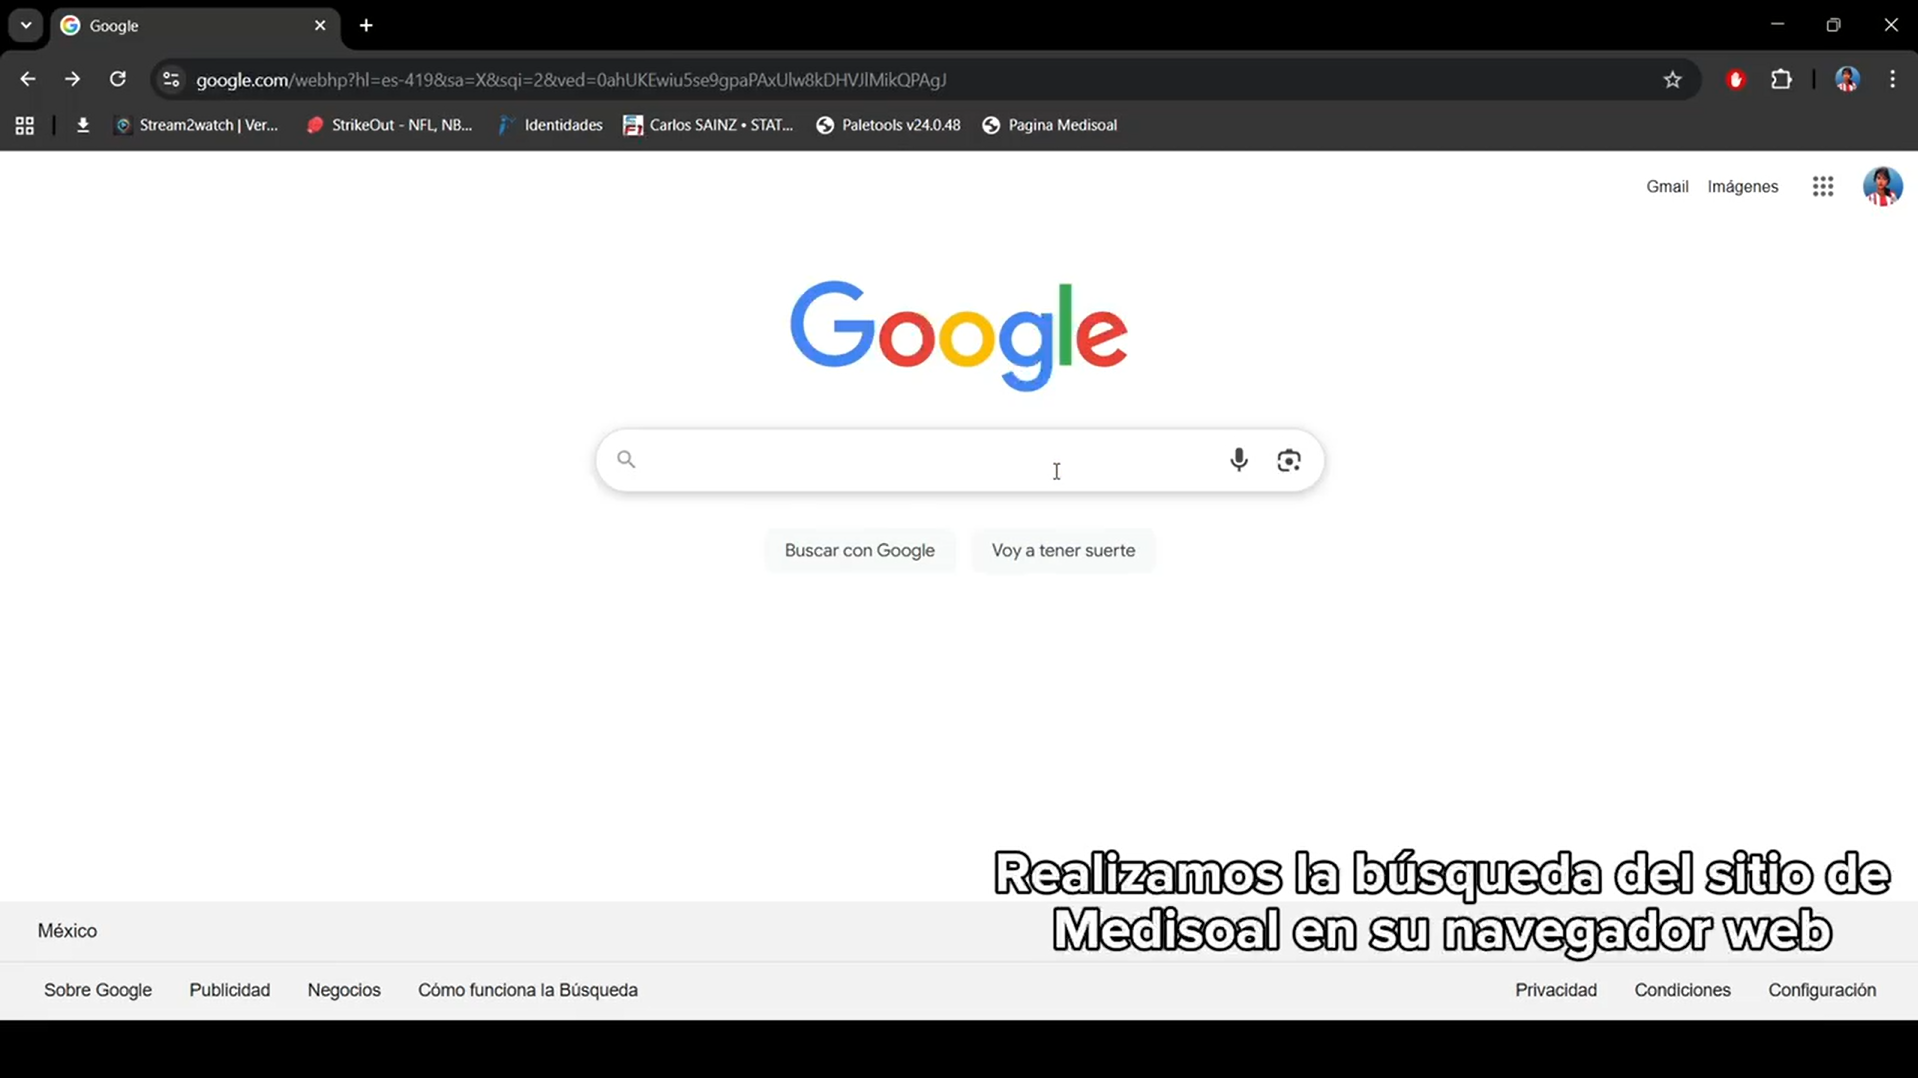Open Gmail link
Image resolution: width=1918 pixels, height=1078 pixels.
click(x=1667, y=187)
